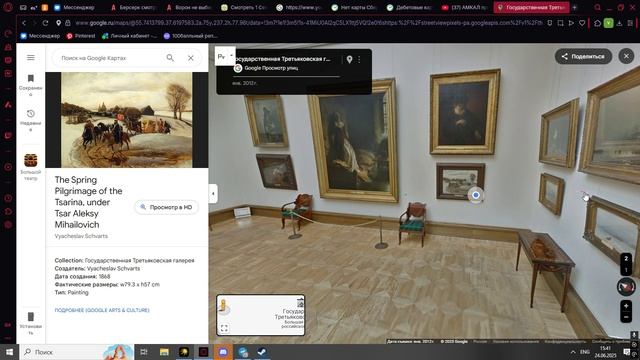
Task: Click the heart favorites icon in address bar
Action: pyautogui.click(x=582, y=23)
